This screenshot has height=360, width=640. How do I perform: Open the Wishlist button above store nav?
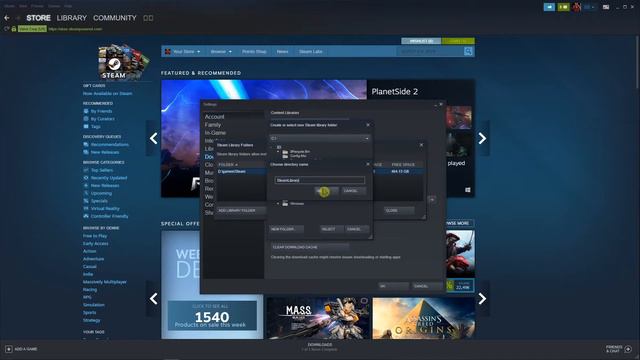pyautogui.click(x=421, y=41)
